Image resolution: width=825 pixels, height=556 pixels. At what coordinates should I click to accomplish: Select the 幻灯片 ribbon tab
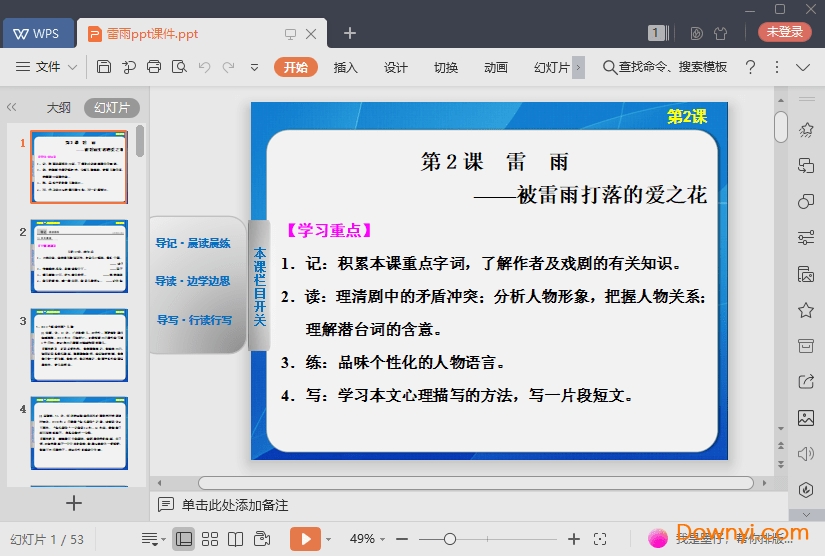pyautogui.click(x=551, y=67)
